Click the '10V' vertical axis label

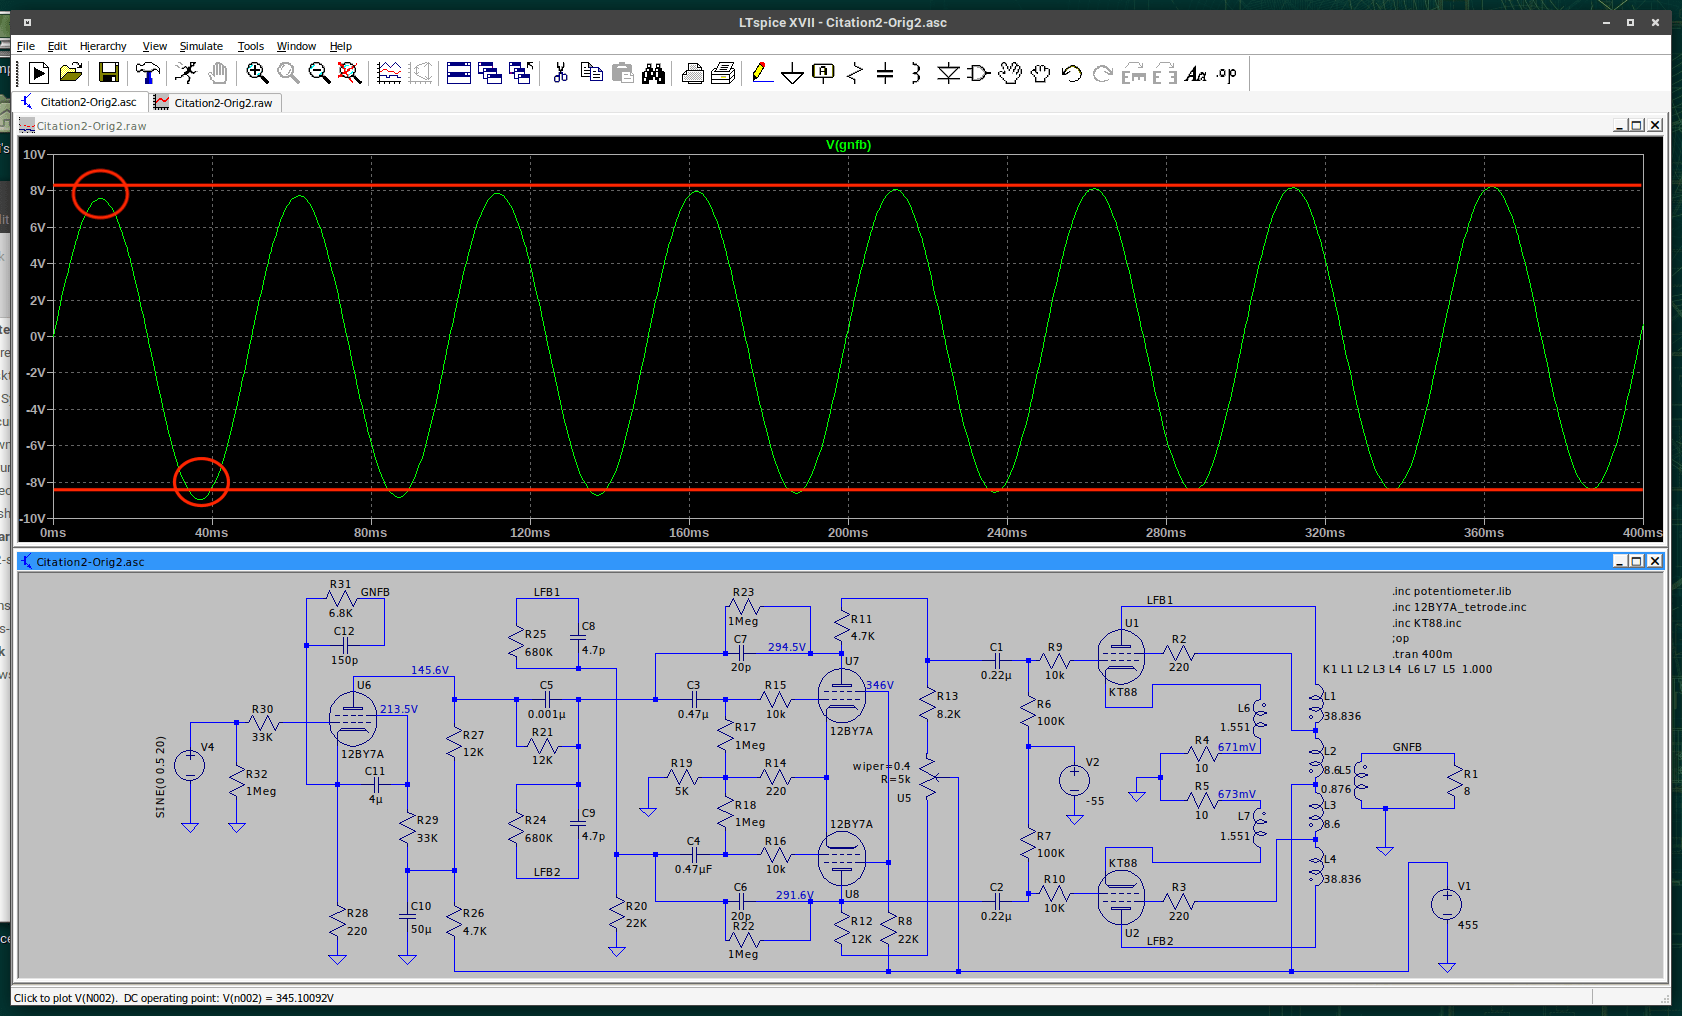[x=34, y=155]
